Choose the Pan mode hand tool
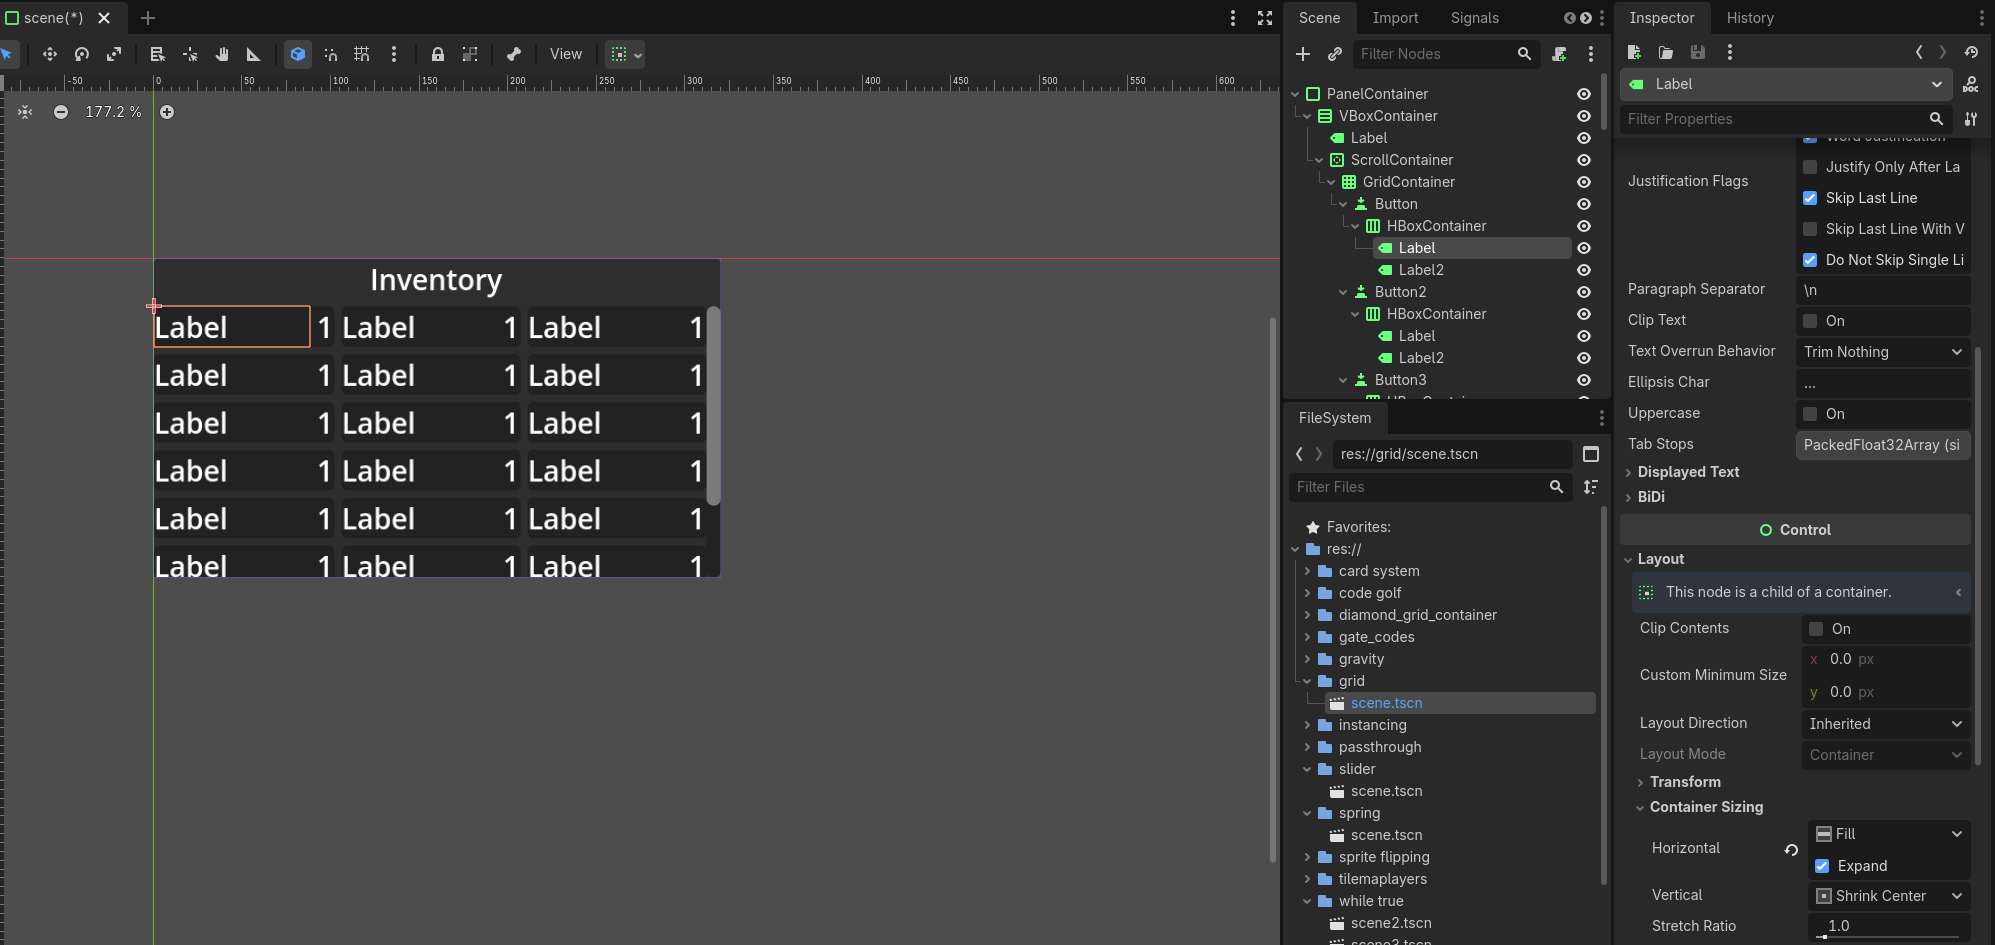 click(x=222, y=54)
